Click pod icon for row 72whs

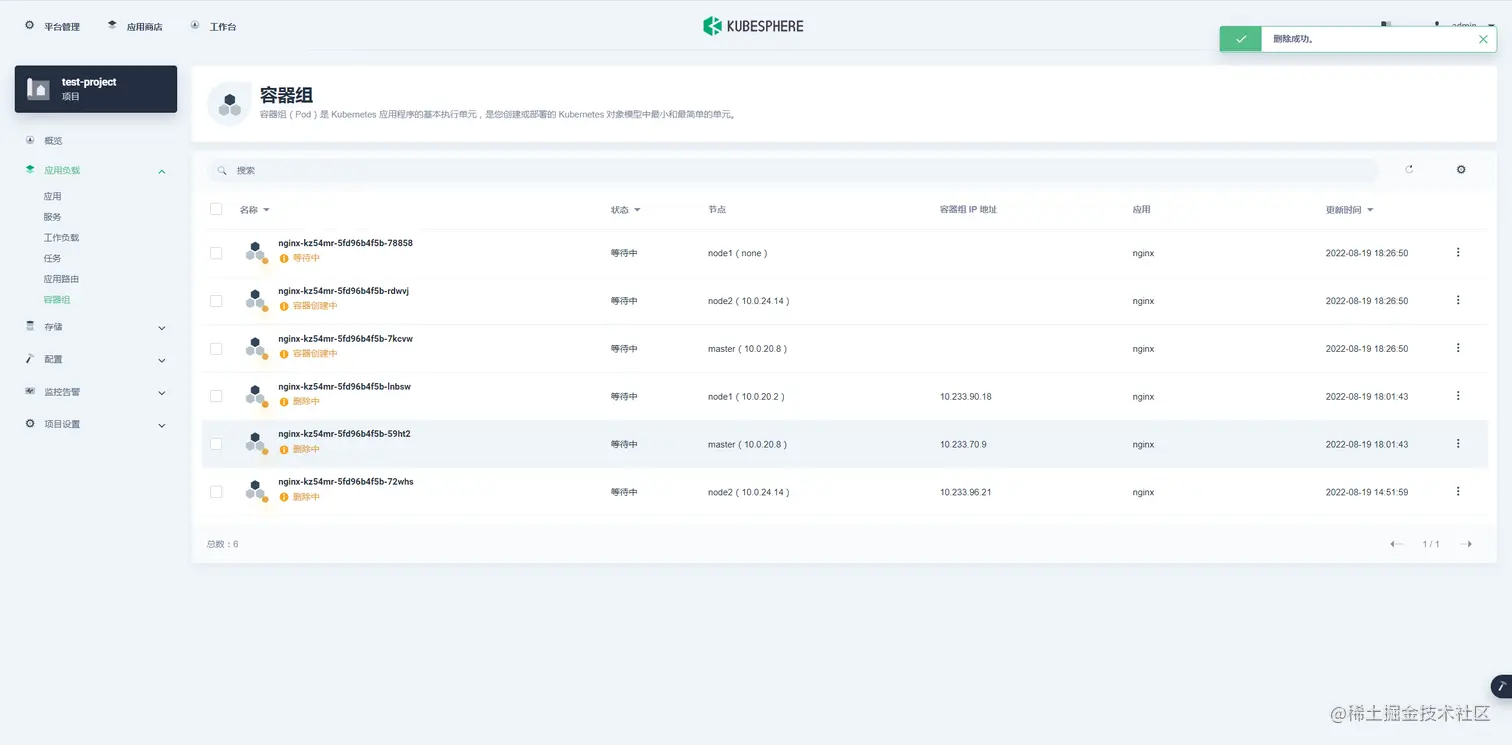(x=256, y=491)
